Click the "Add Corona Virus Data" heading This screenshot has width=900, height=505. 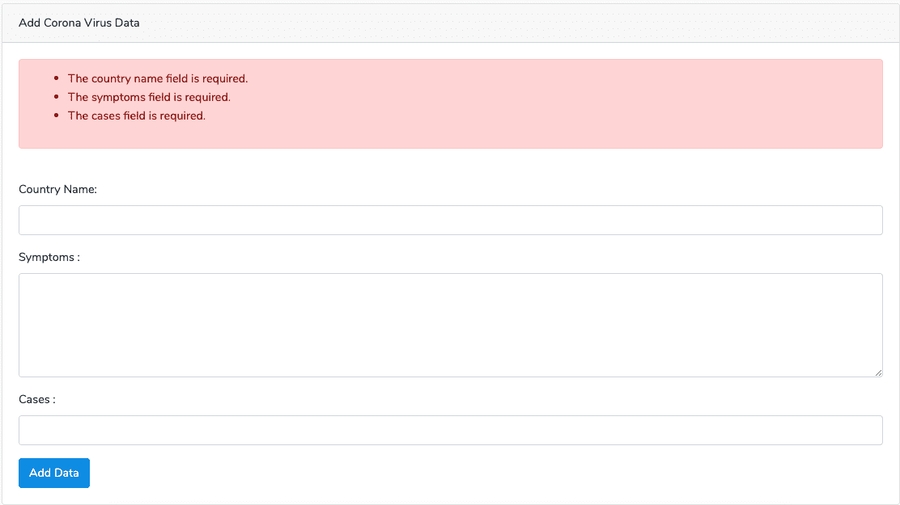tap(79, 22)
